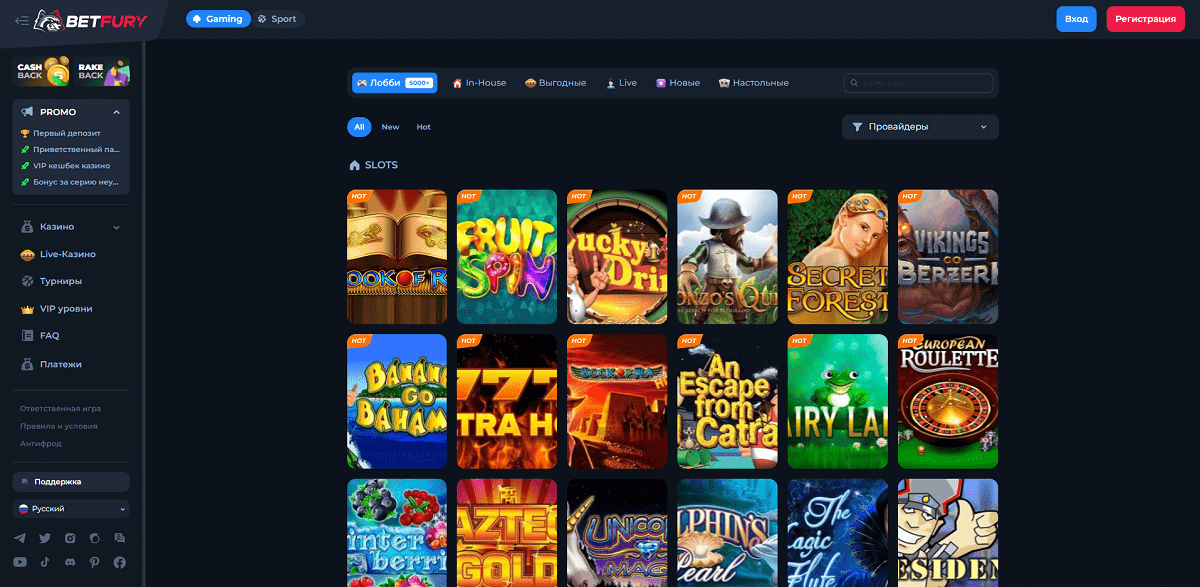Open the Facebook social icon

tap(120, 563)
